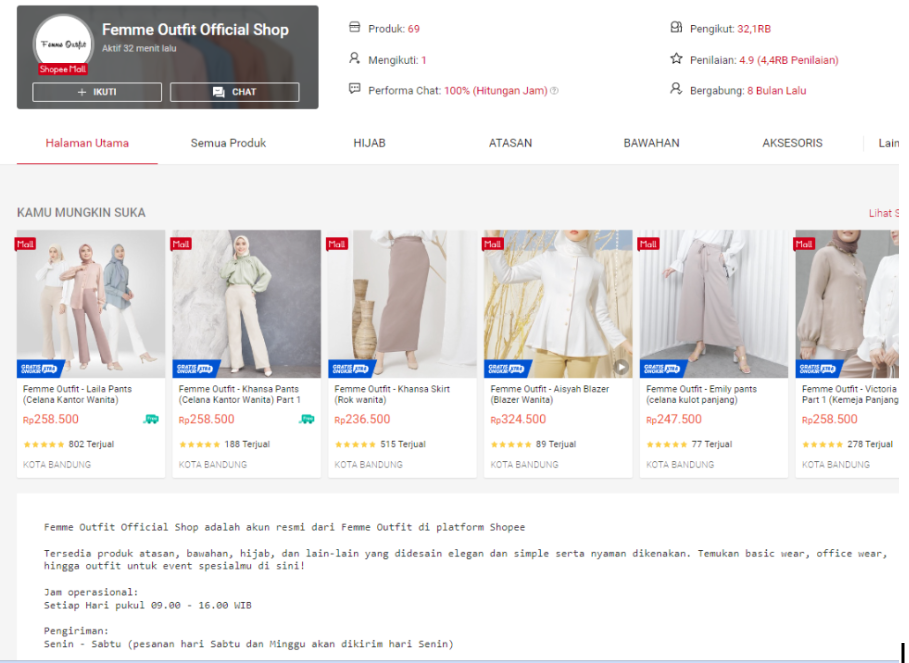Click the Aktif 32 menit lalu status

point(139,49)
